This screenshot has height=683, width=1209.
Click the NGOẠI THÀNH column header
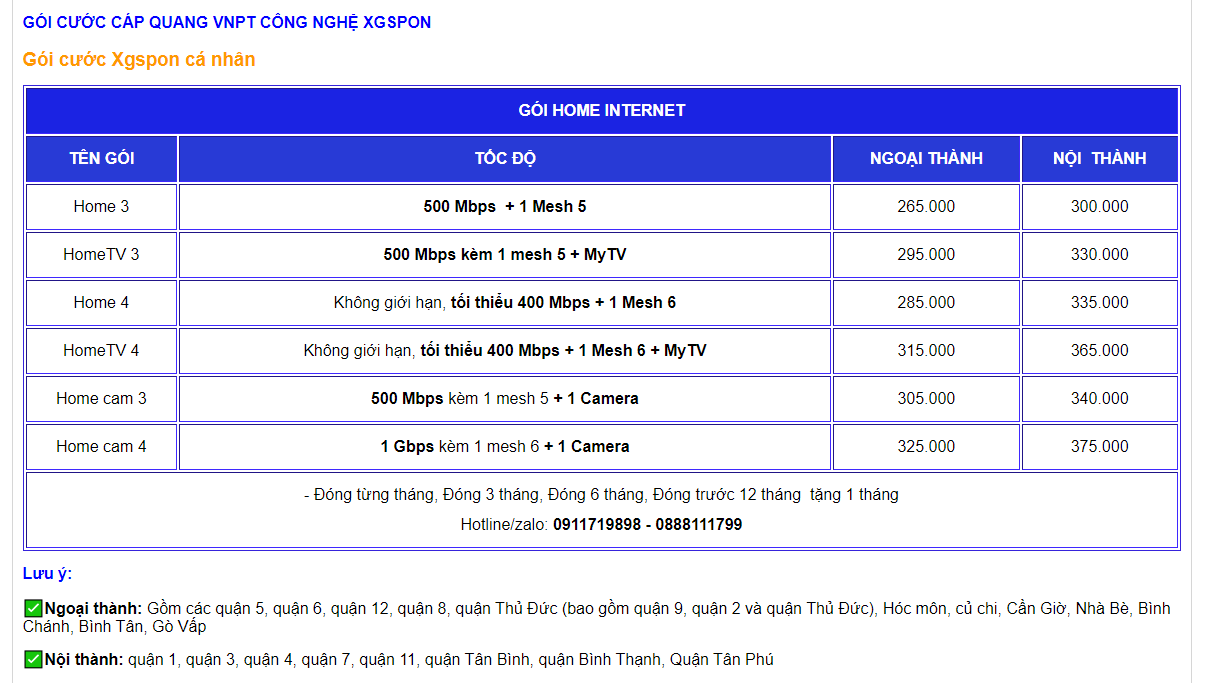click(x=926, y=158)
